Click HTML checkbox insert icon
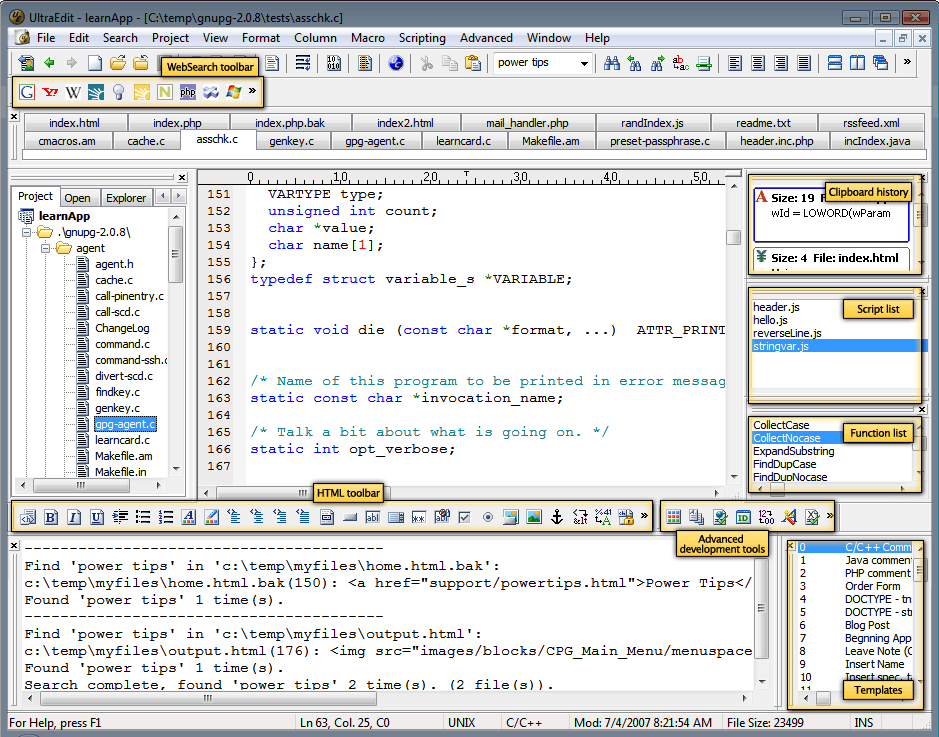This screenshot has width=939, height=737. tap(464, 517)
